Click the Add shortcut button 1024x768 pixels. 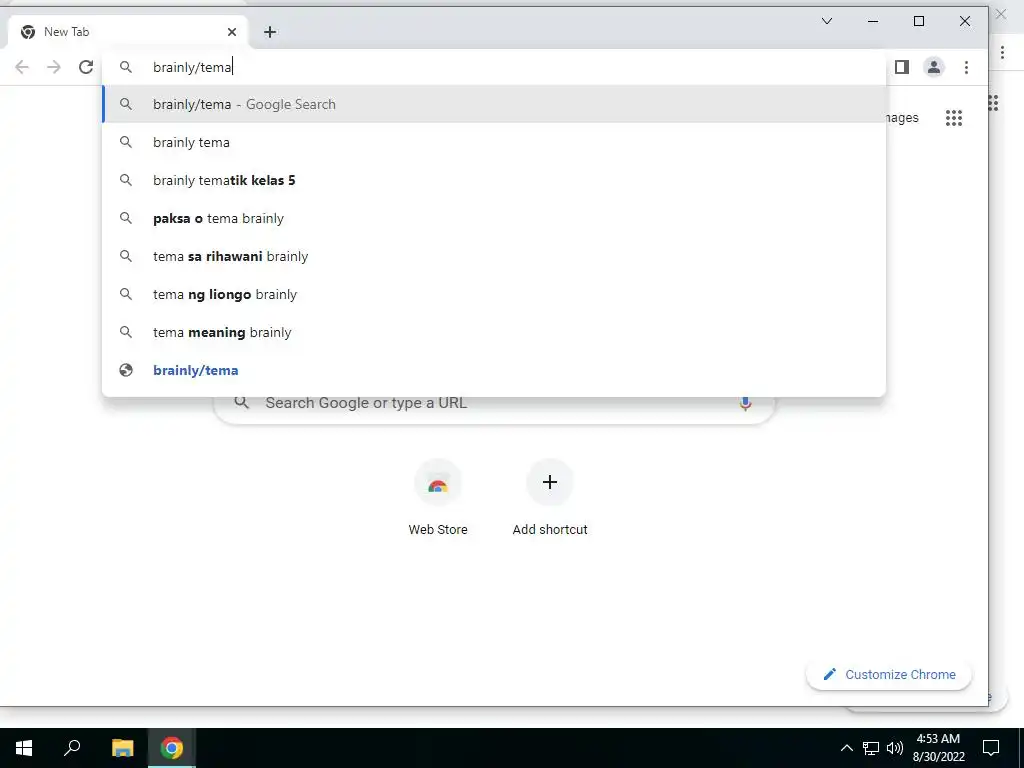550,498
